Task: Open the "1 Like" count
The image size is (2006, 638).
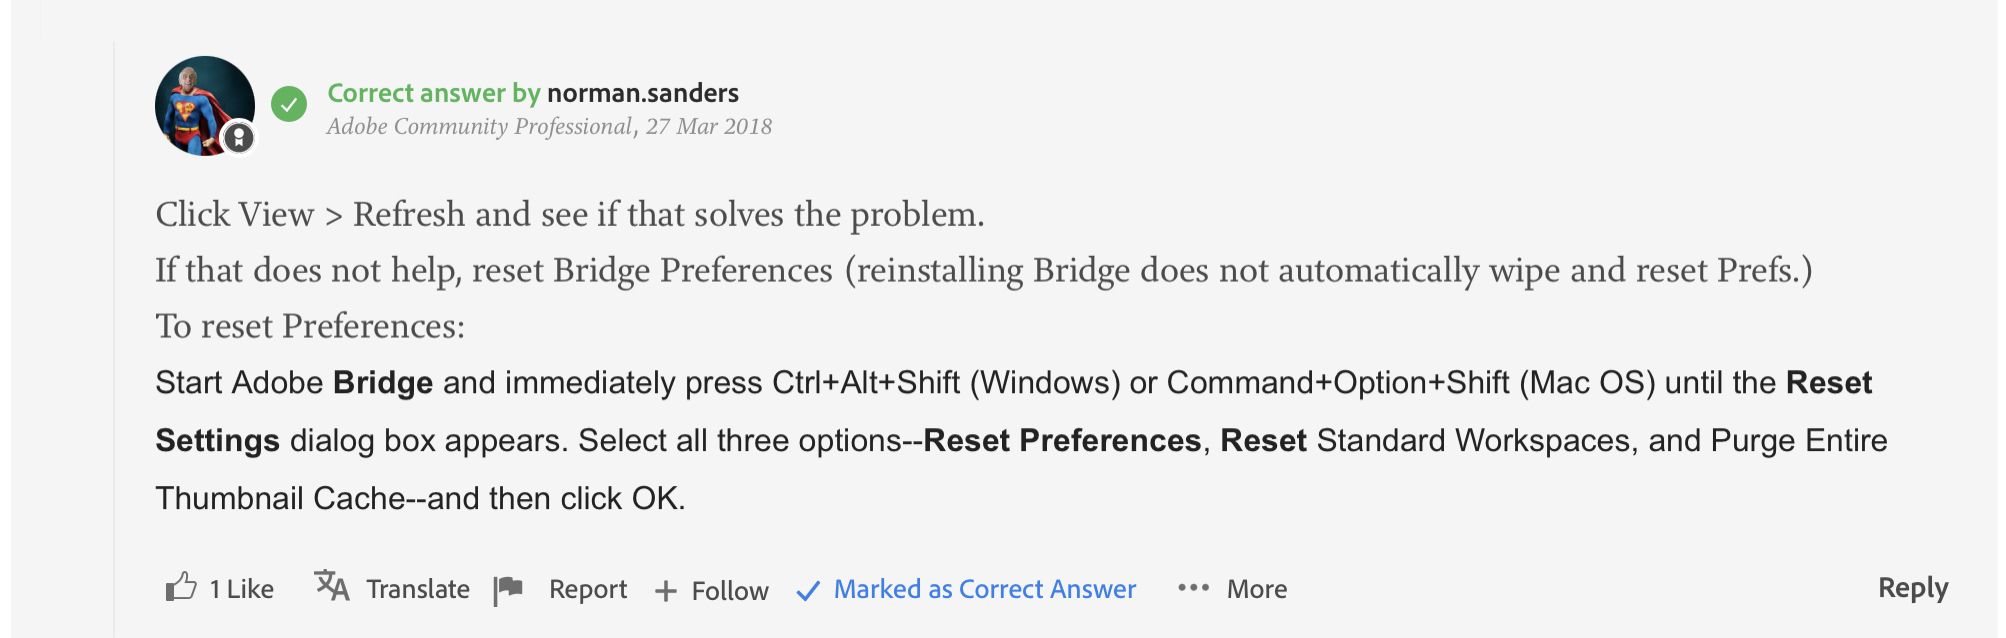Action: [x=241, y=589]
